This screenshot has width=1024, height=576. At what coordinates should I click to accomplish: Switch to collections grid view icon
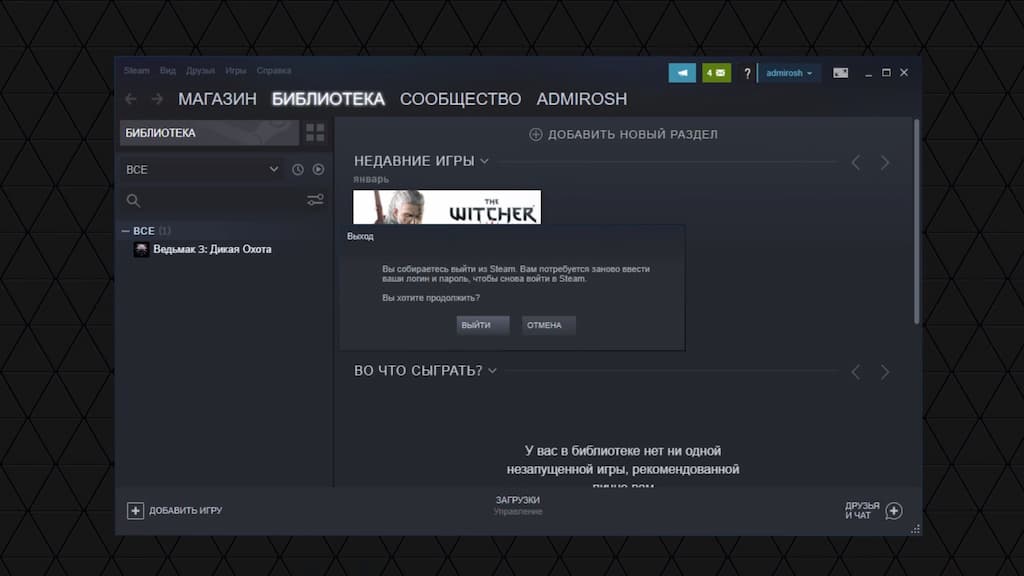coord(315,133)
